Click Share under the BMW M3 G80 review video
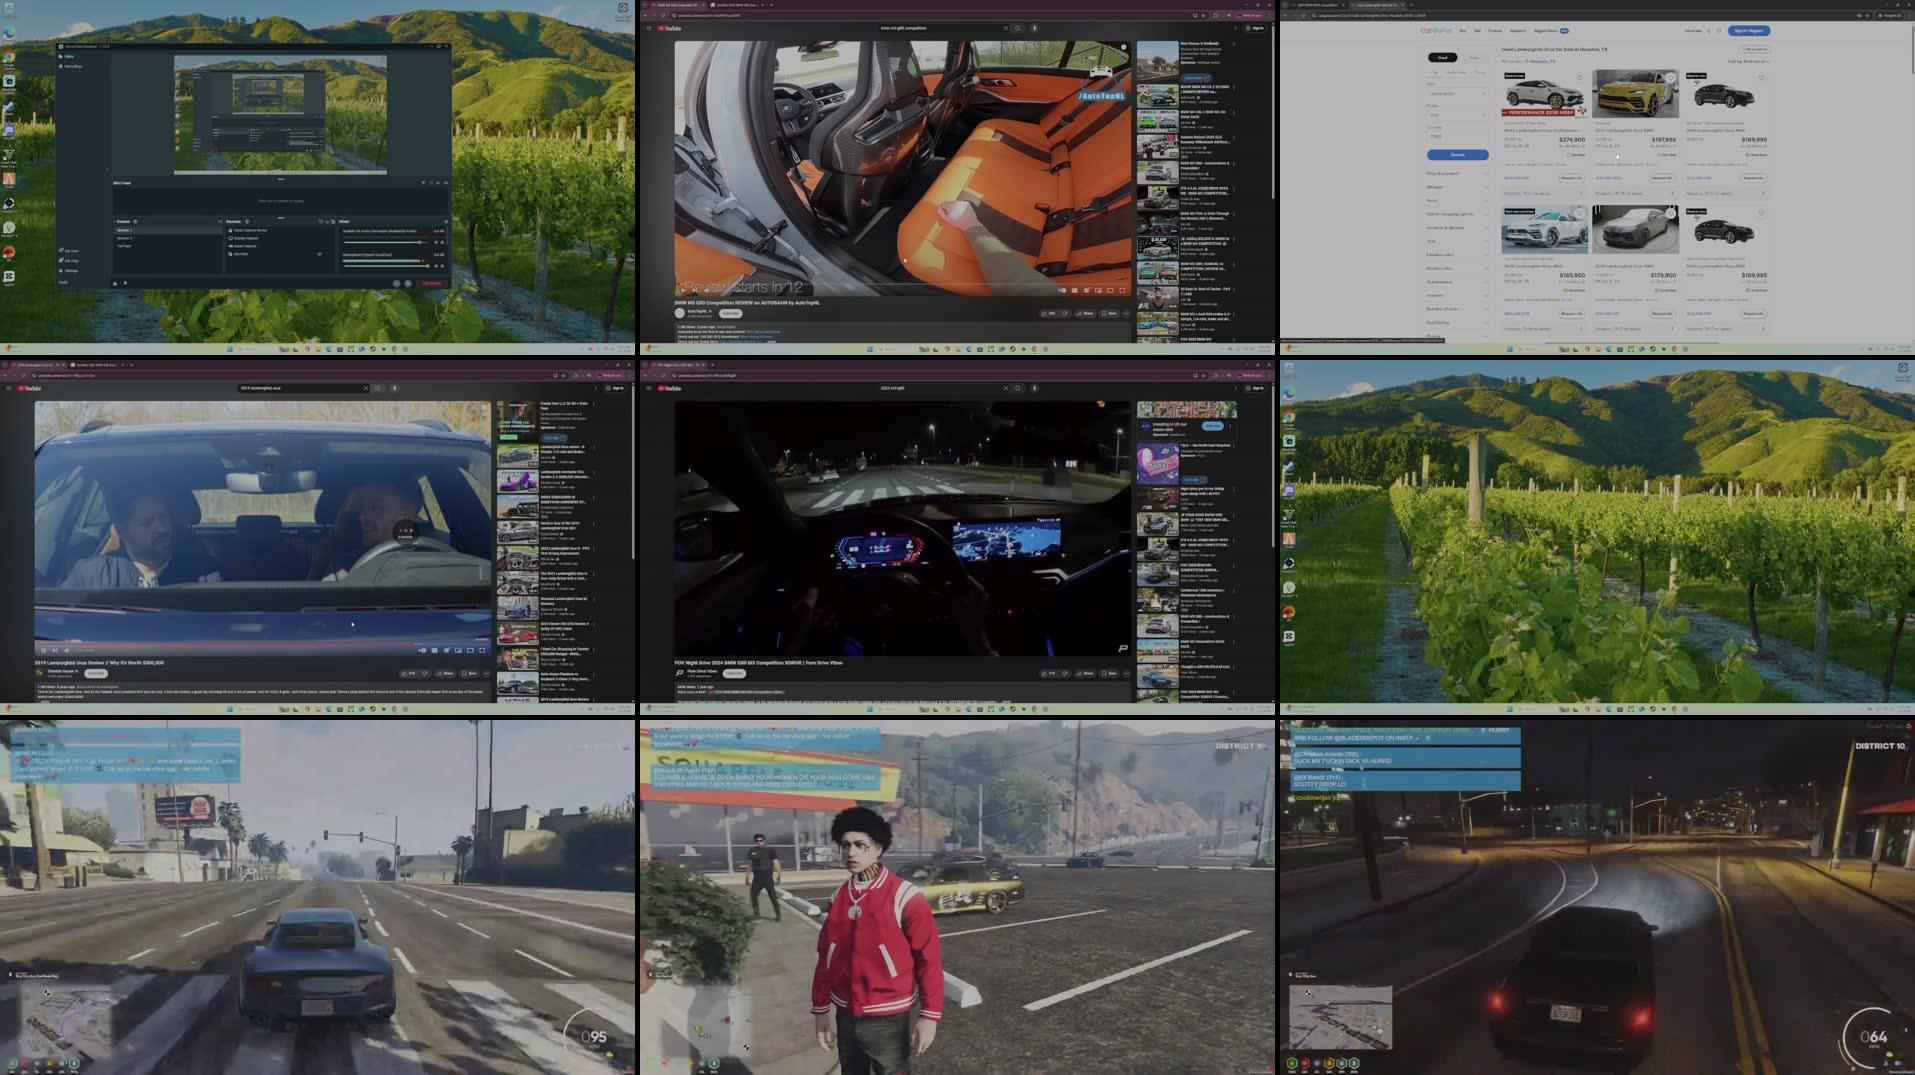The width and height of the screenshot is (1915, 1075). click(1085, 313)
